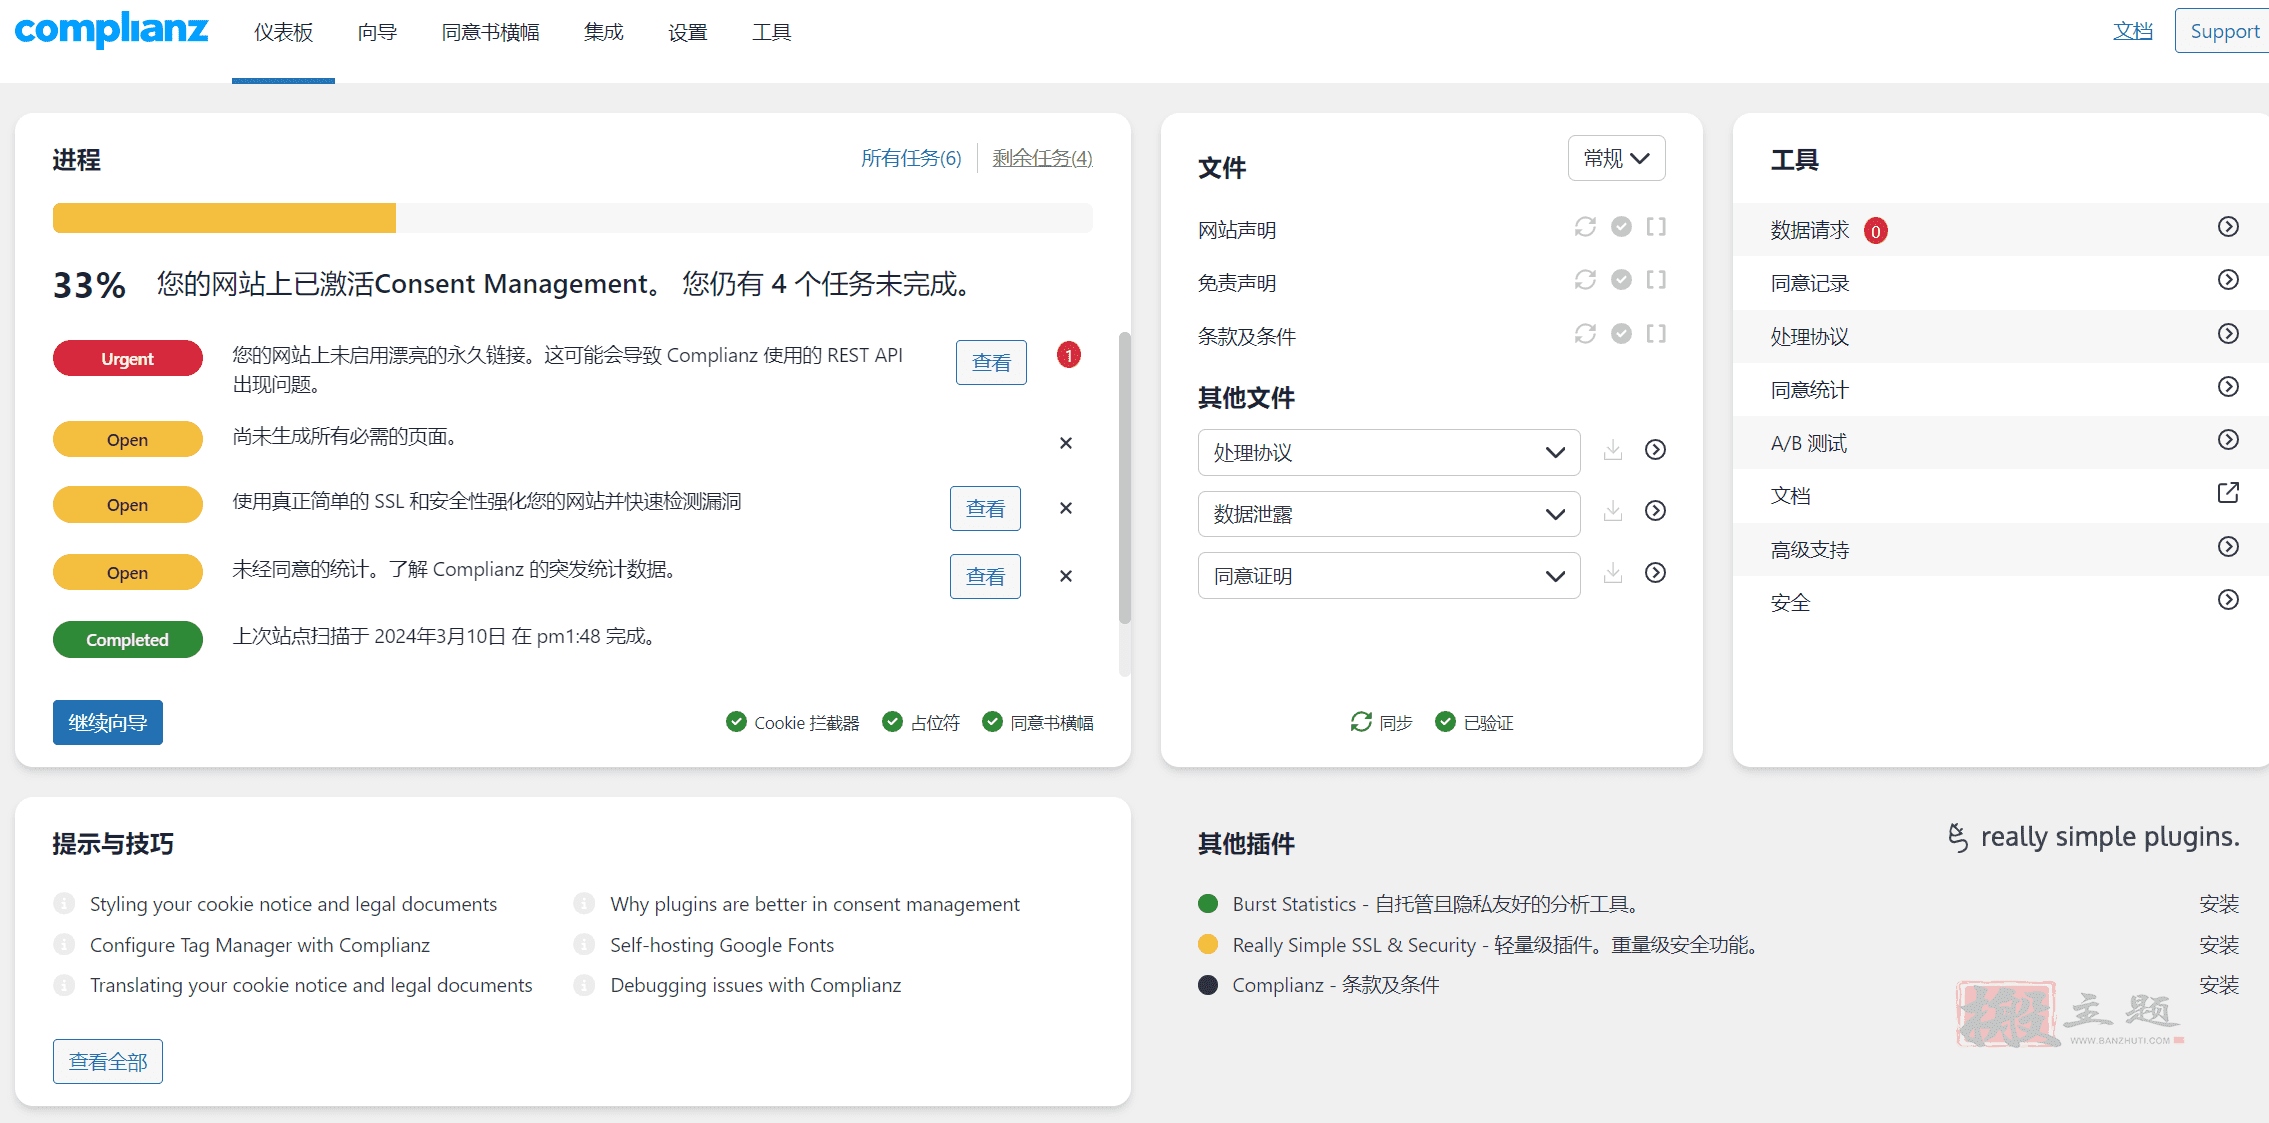Open 高级支持 via its arrow icon
Screen dimensions: 2269x1123
point(2228,547)
